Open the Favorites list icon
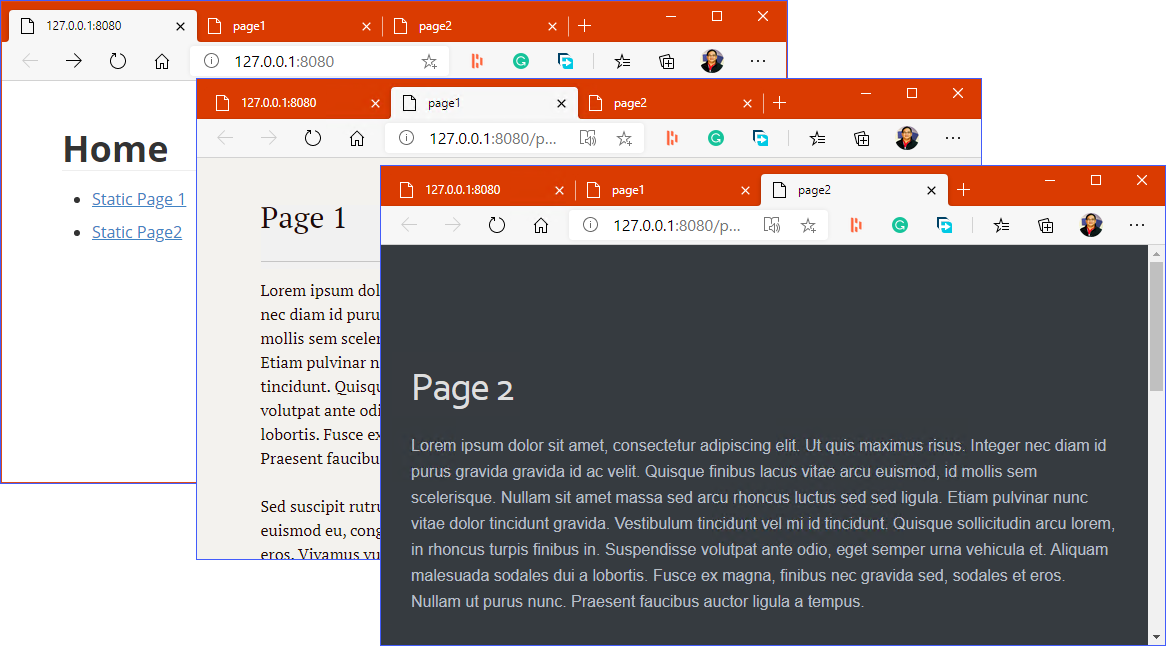 pyautogui.click(x=1001, y=225)
